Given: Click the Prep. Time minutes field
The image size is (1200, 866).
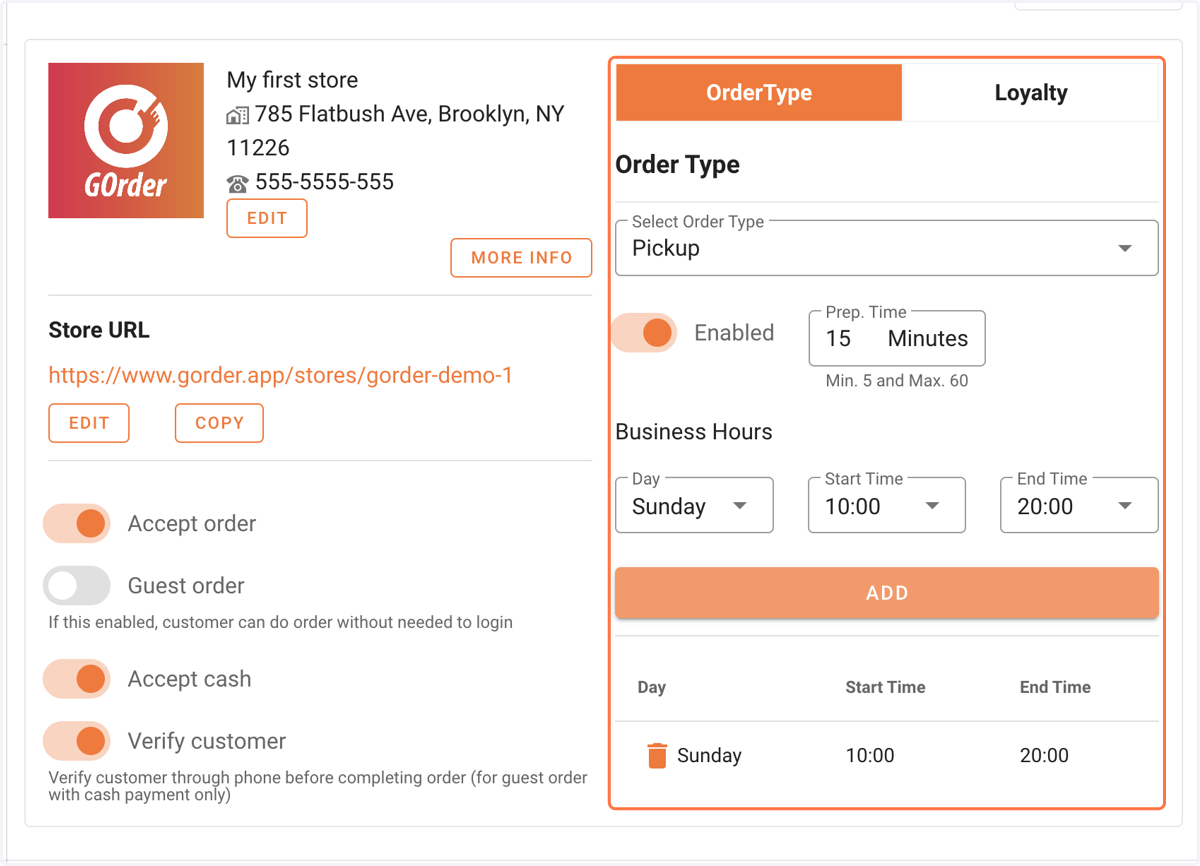Looking at the screenshot, I should (x=897, y=339).
